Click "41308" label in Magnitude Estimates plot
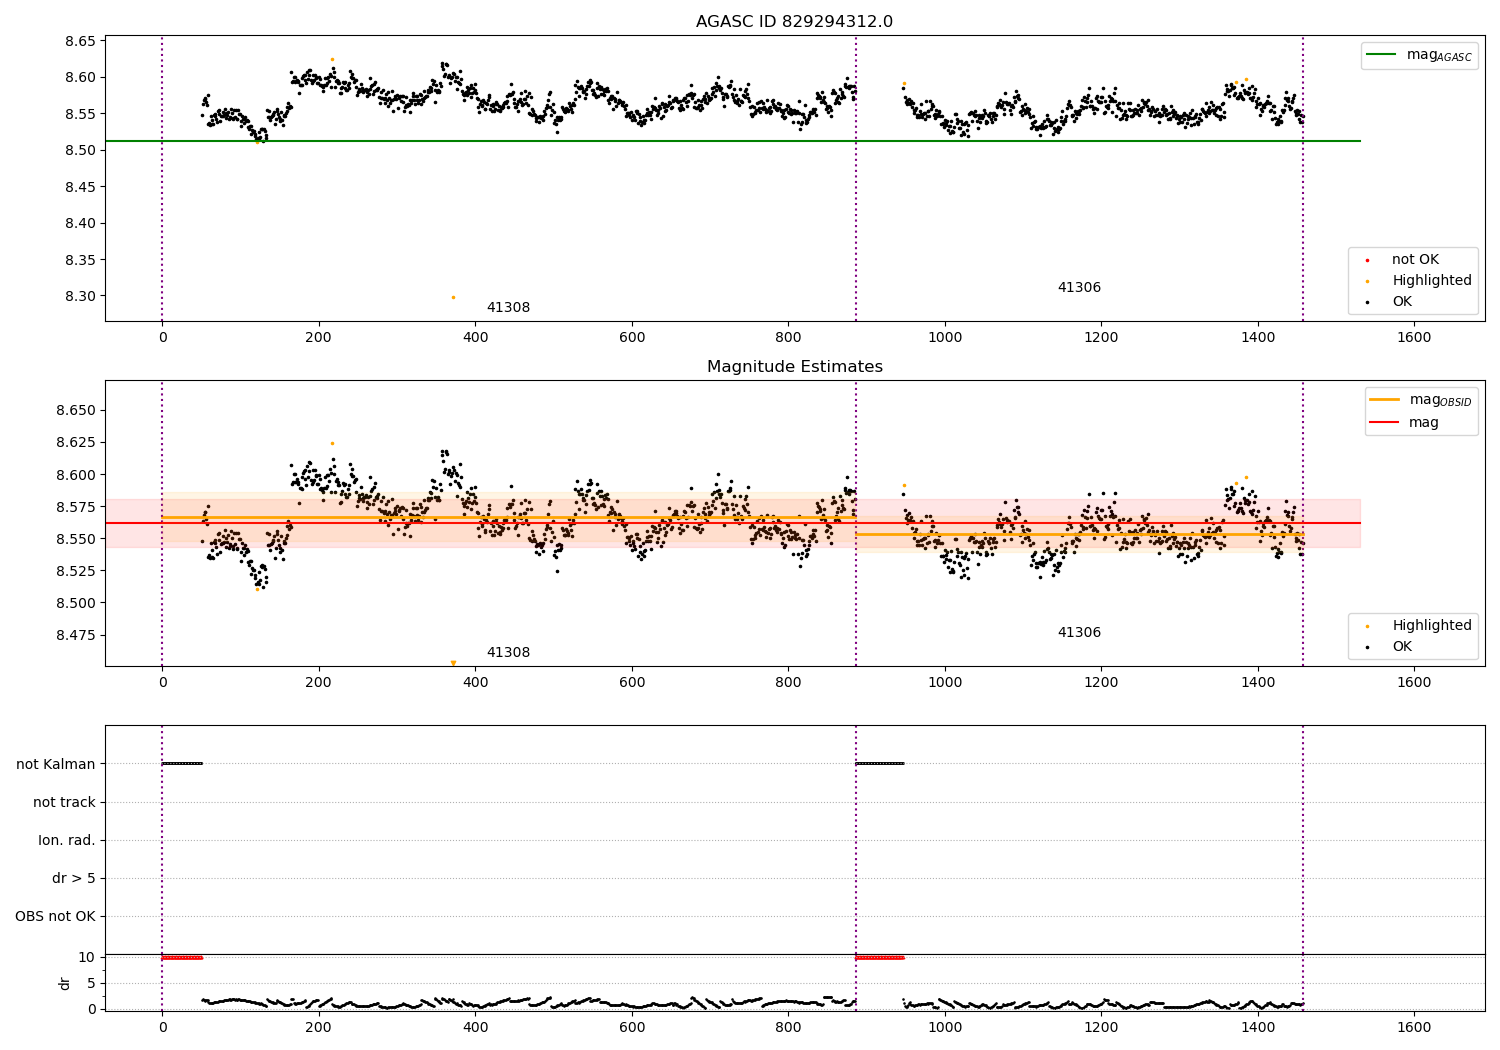The width and height of the screenshot is (1500, 1050). coord(508,653)
